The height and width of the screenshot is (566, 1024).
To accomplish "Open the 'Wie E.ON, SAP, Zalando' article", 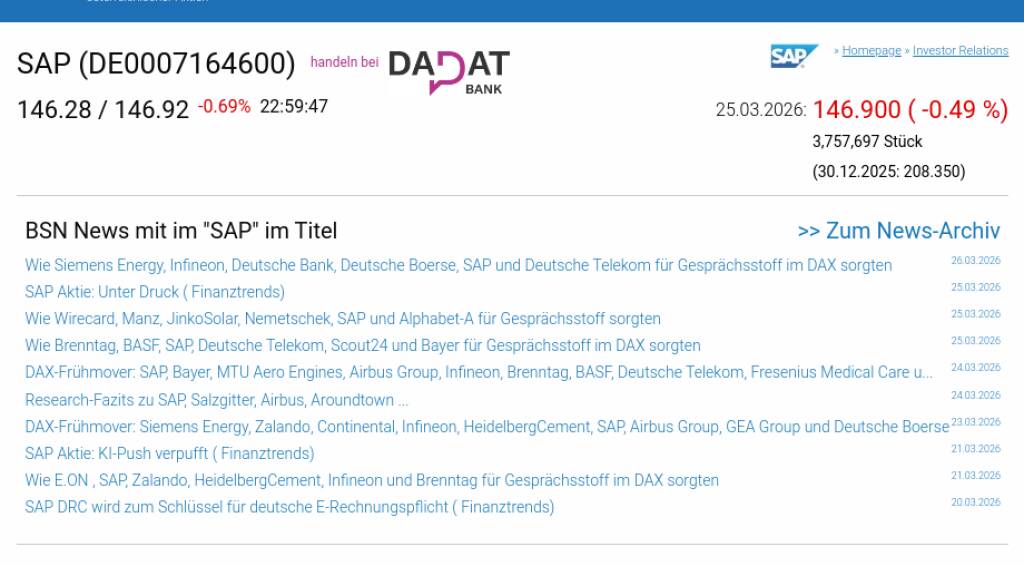I will pyautogui.click(x=371, y=480).
